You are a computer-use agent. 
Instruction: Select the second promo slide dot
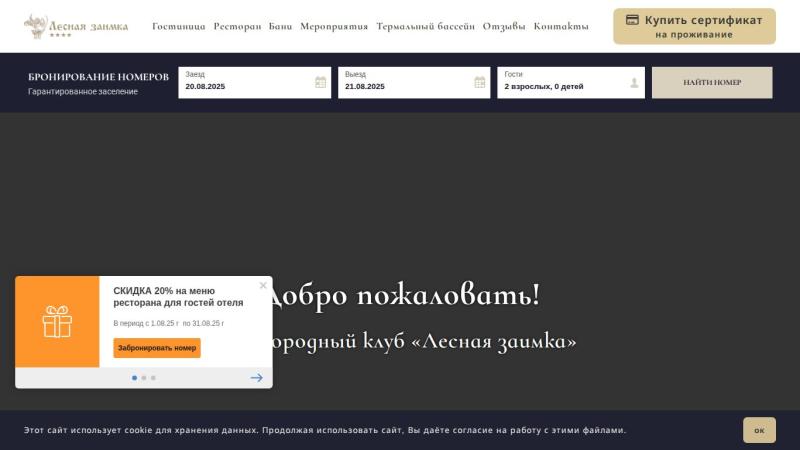(144, 378)
